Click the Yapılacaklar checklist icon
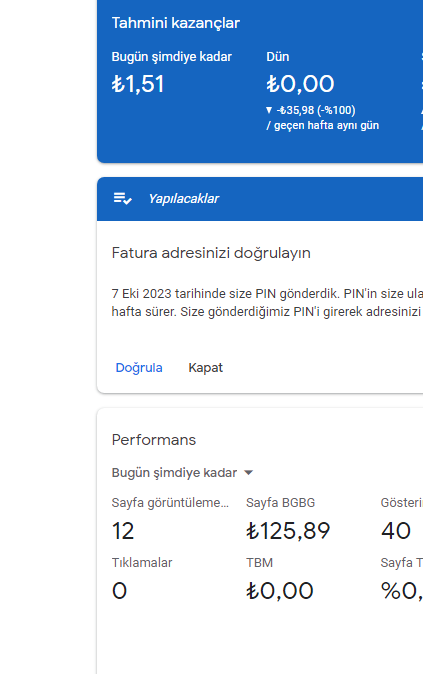 [123, 199]
